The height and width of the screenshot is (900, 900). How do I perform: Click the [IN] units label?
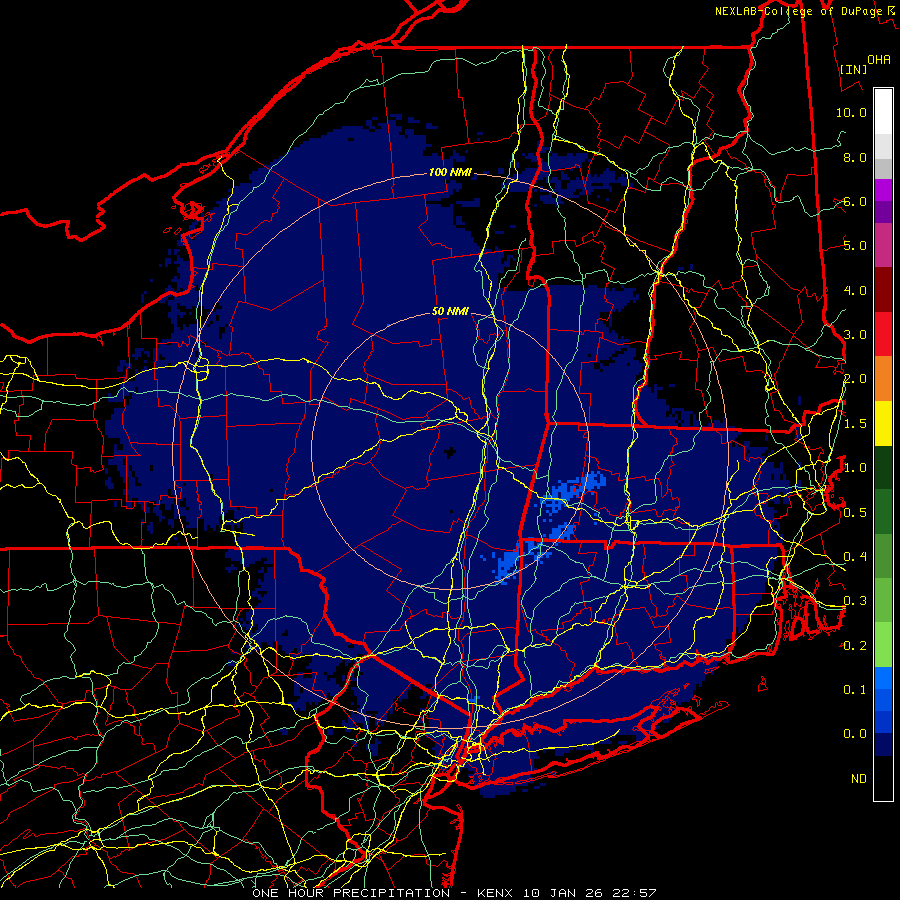(853, 69)
